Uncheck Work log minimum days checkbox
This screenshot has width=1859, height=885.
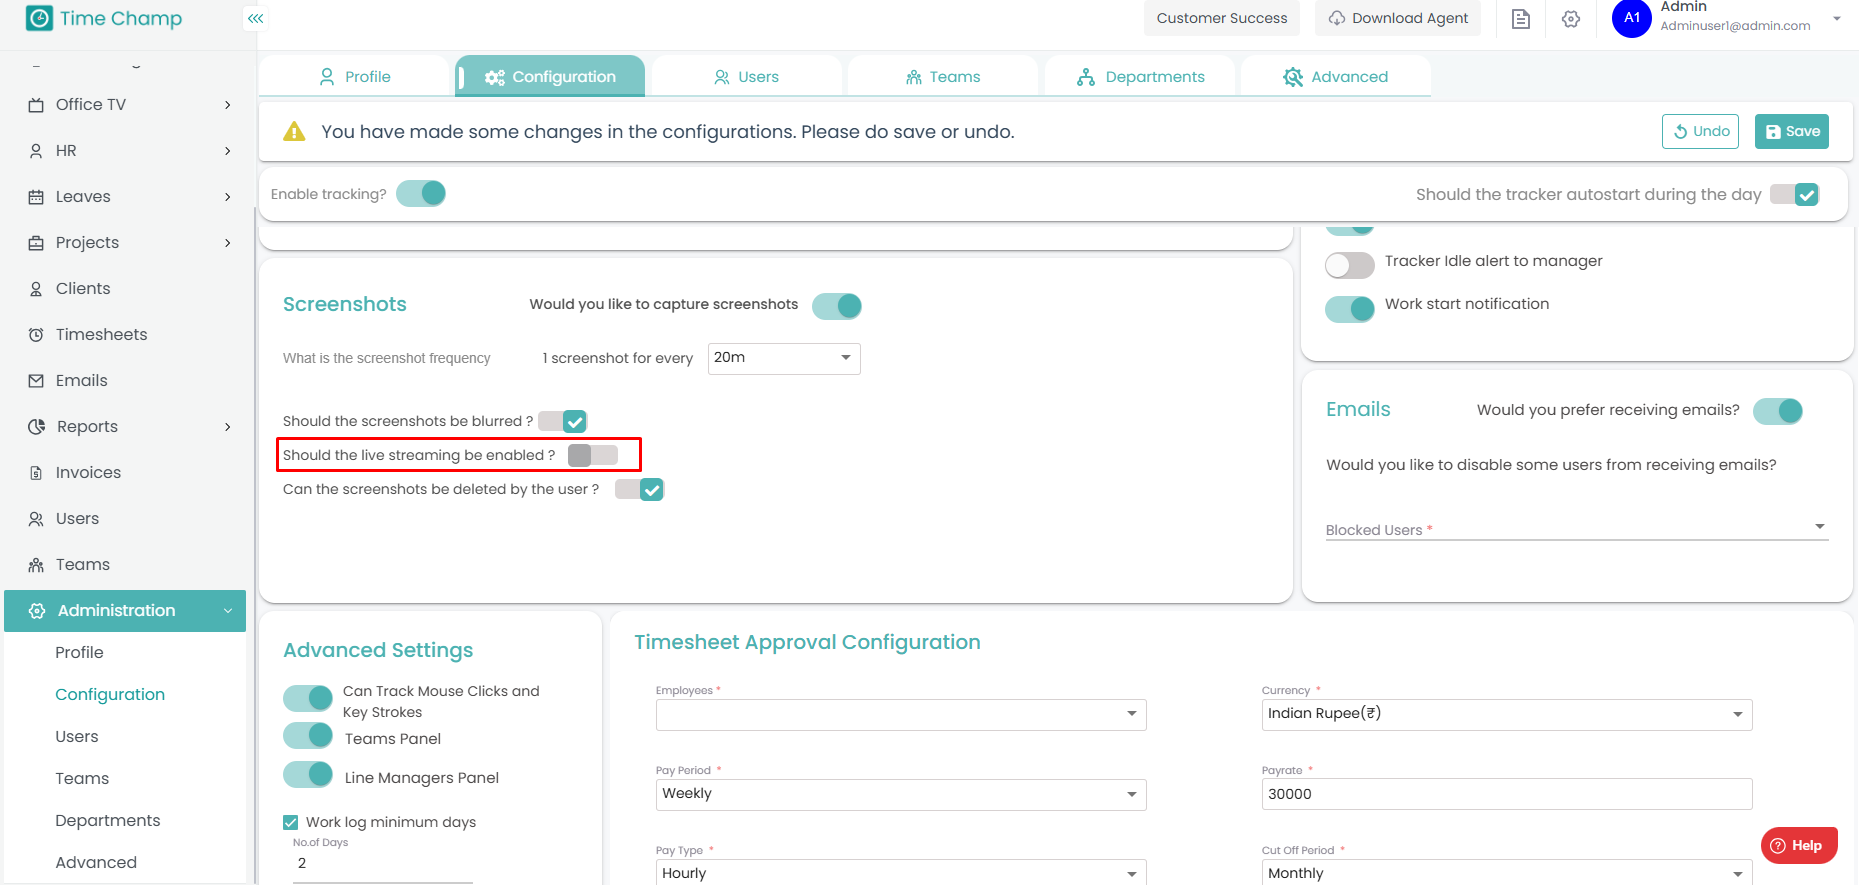coord(291,822)
